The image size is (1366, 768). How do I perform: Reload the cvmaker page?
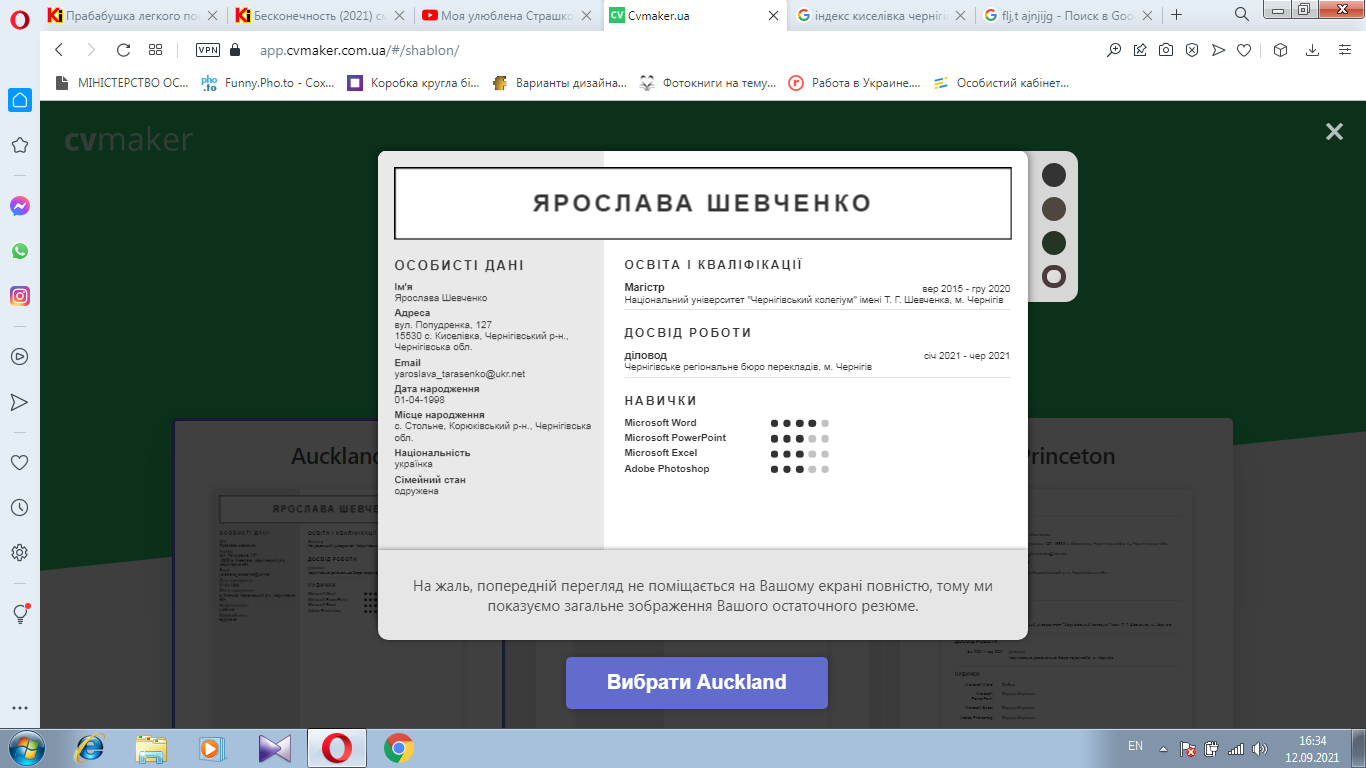pos(123,50)
